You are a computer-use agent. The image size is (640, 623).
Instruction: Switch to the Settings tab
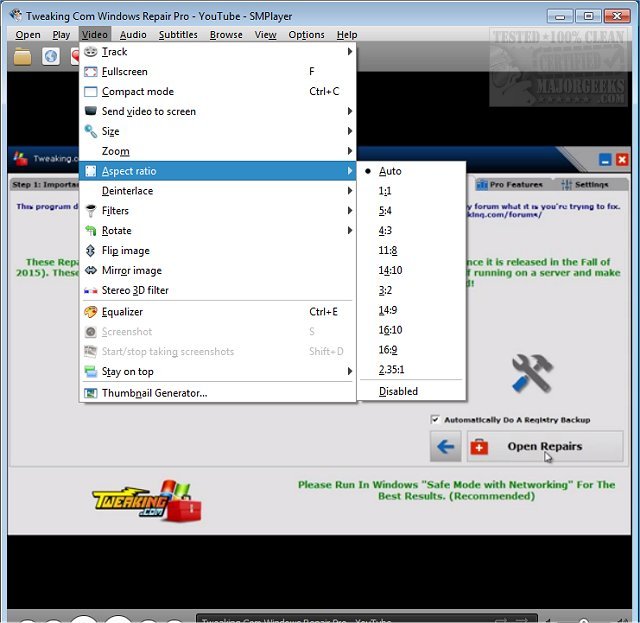[x=586, y=185]
